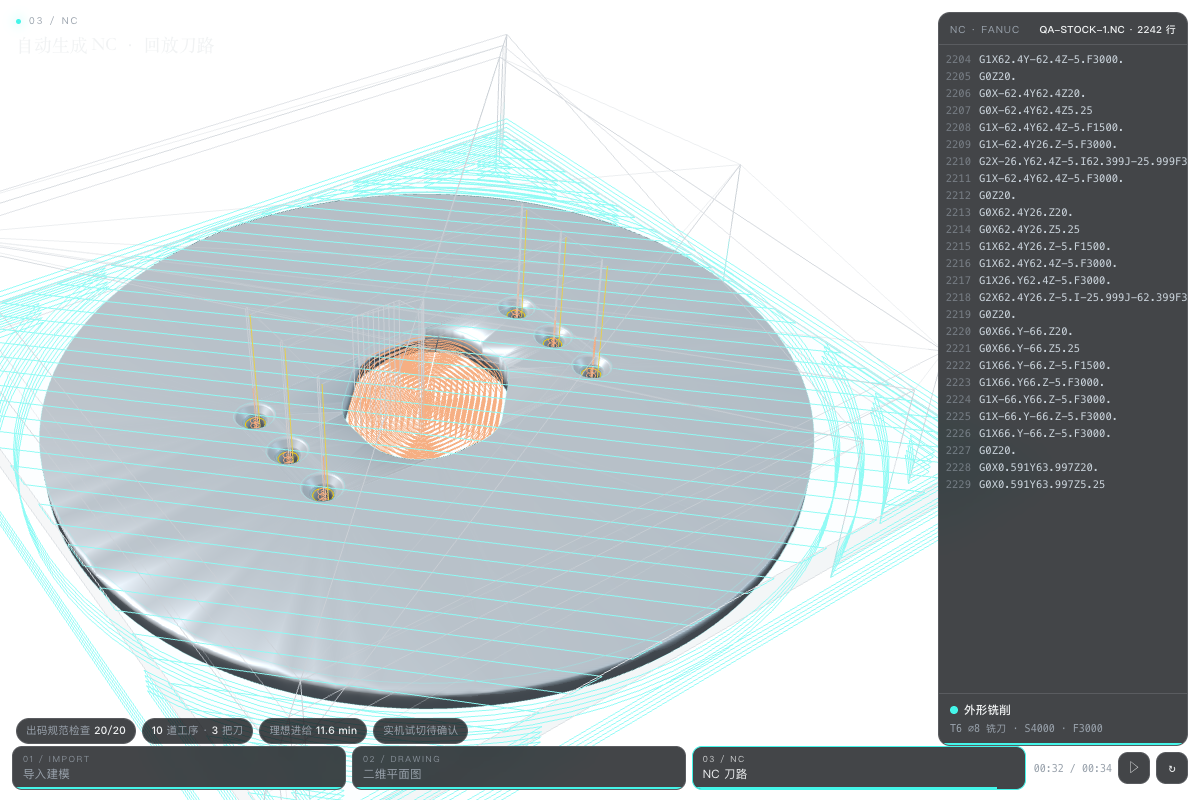Click the T6 ⌀8 铣刀 S4000 F3000 line
The width and height of the screenshot is (1200, 800).
point(1026,729)
